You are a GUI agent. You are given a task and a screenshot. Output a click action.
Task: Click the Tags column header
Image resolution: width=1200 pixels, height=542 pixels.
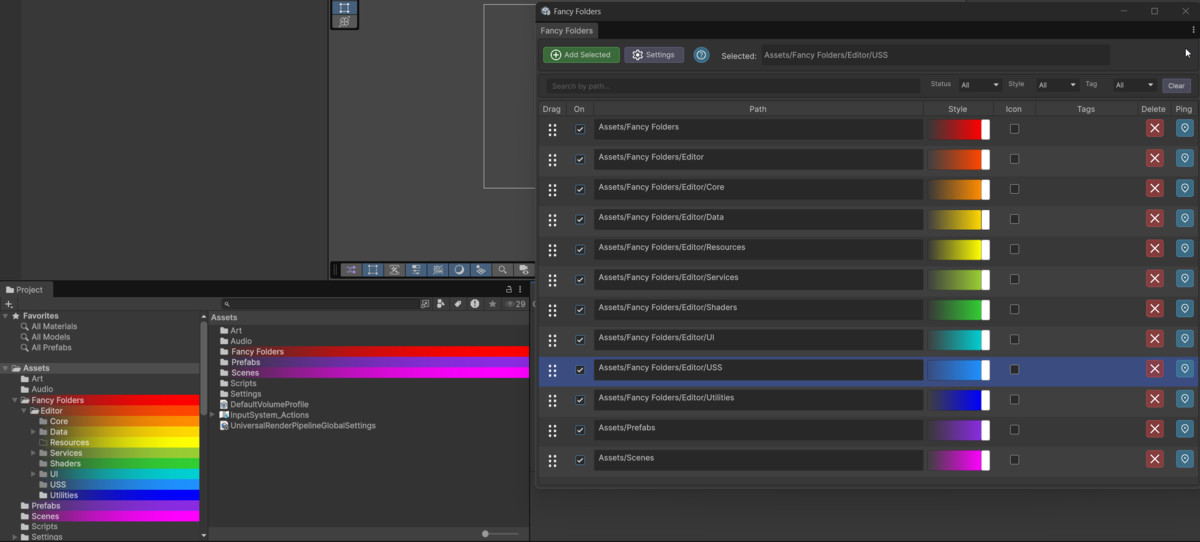(1086, 109)
